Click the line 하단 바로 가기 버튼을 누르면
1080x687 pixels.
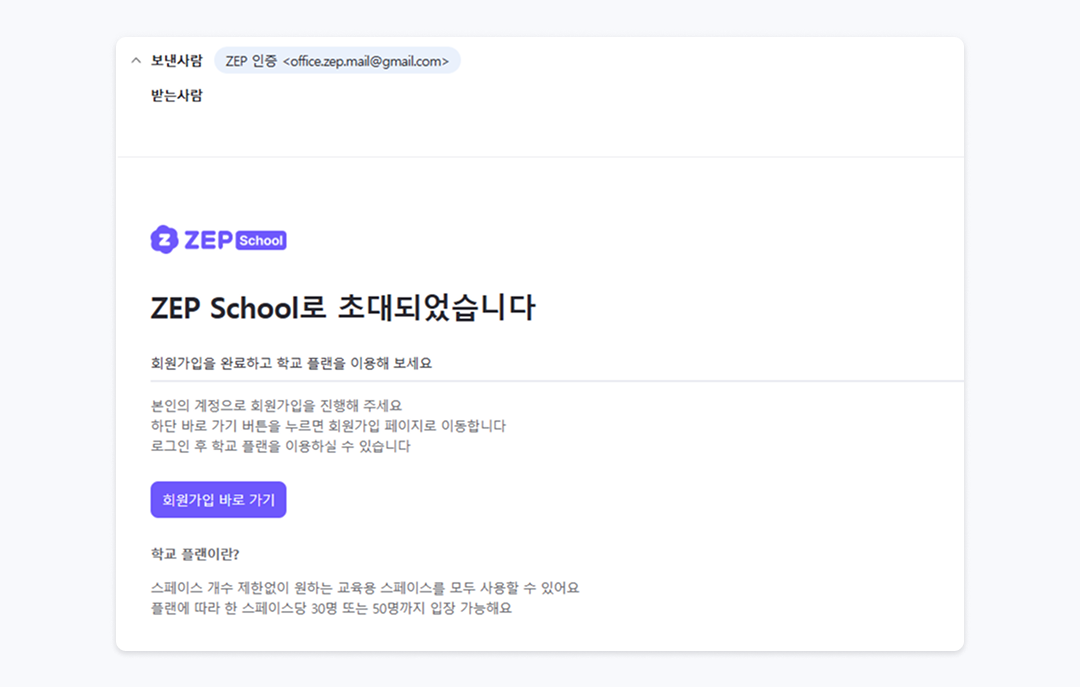[328, 426]
